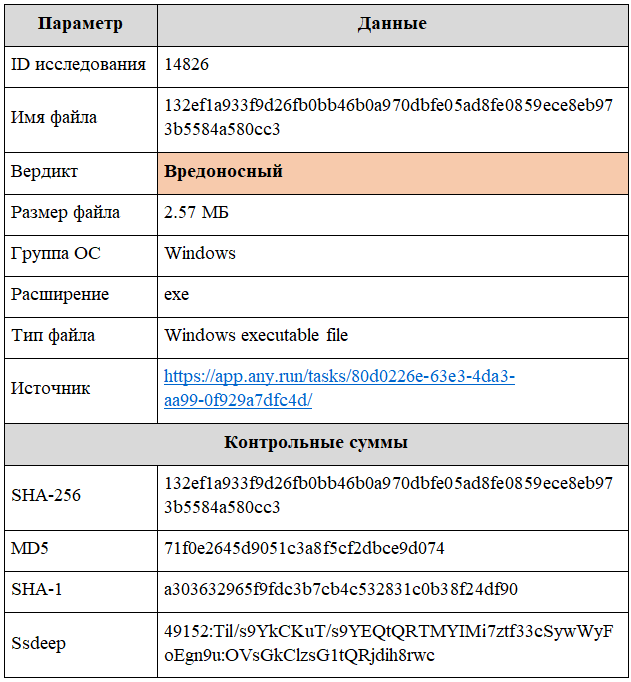Click the "Источник" label cell
Image resolution: width=631 pixels, height=682 pixels.
[51, 388]
